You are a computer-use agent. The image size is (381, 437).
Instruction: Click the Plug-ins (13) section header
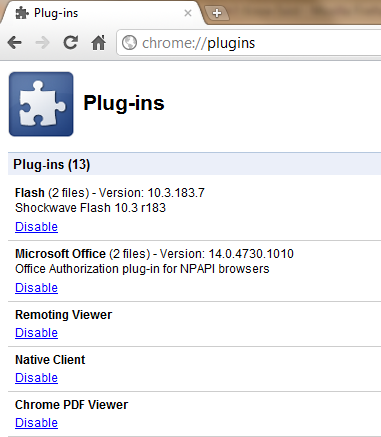click(195, 164)
